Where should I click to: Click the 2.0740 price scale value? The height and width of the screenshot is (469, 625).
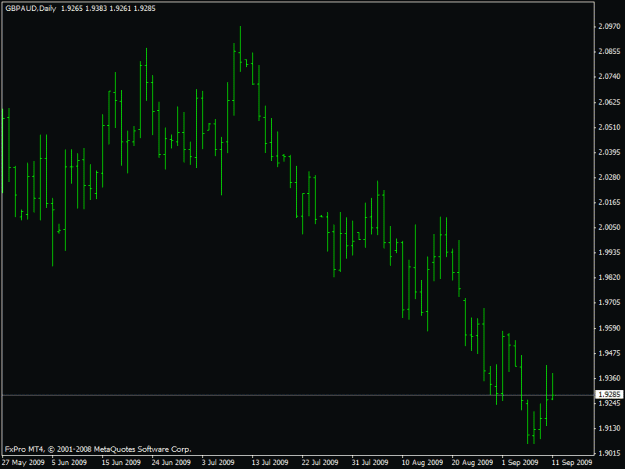[609, 77]
